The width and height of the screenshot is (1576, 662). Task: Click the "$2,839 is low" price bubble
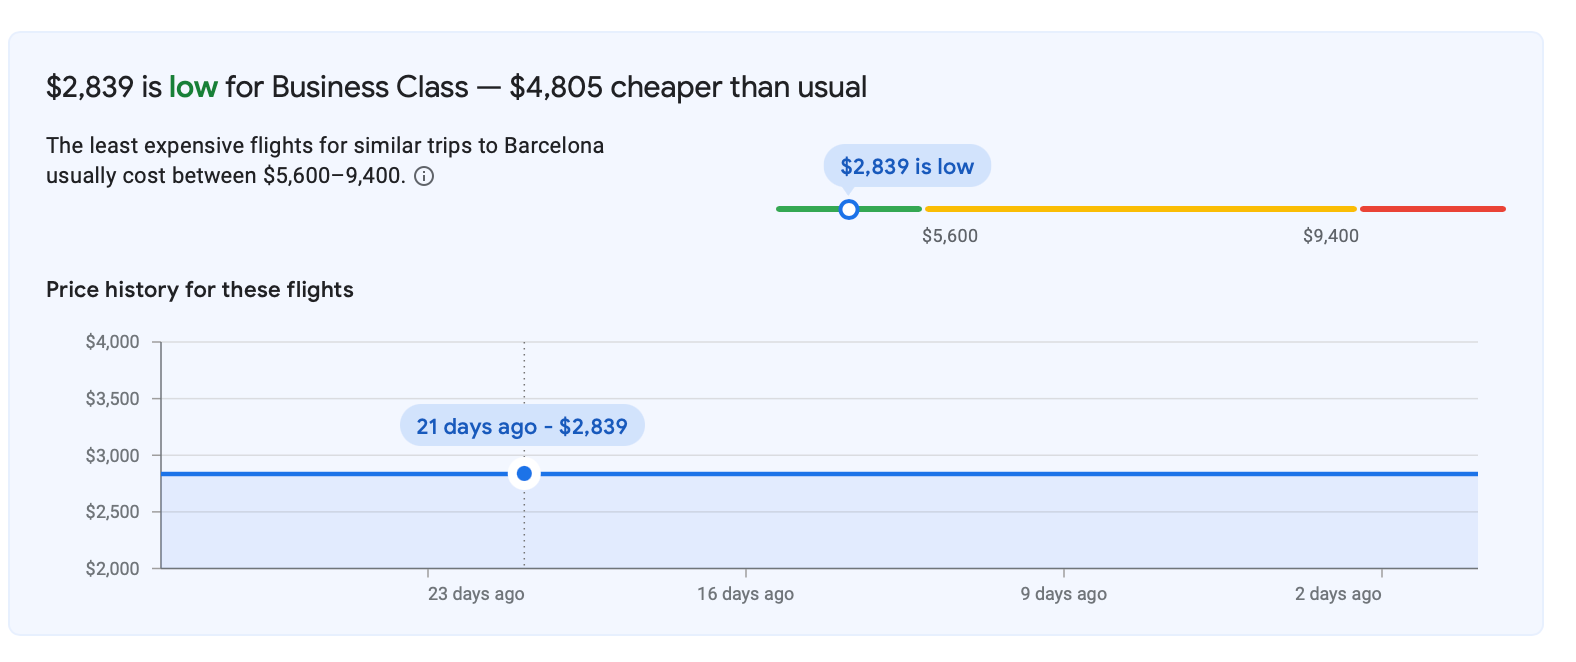point(907,167)
